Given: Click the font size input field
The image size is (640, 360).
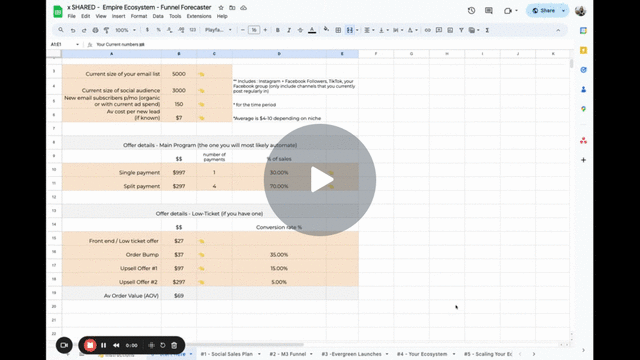Looking at the screenshot, I should tap(254, 30).
